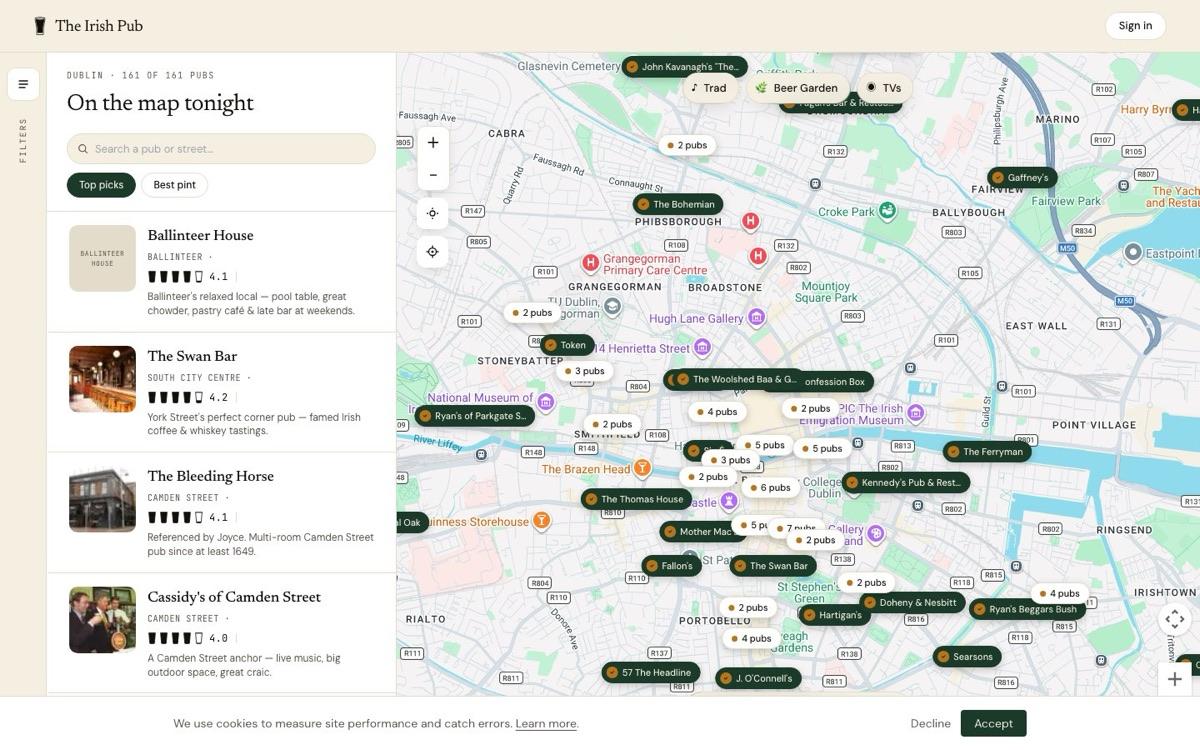Click Grangegorman Primary Care hospital icon
This screenshot has width=1200, height=750.
coord(591,263)
